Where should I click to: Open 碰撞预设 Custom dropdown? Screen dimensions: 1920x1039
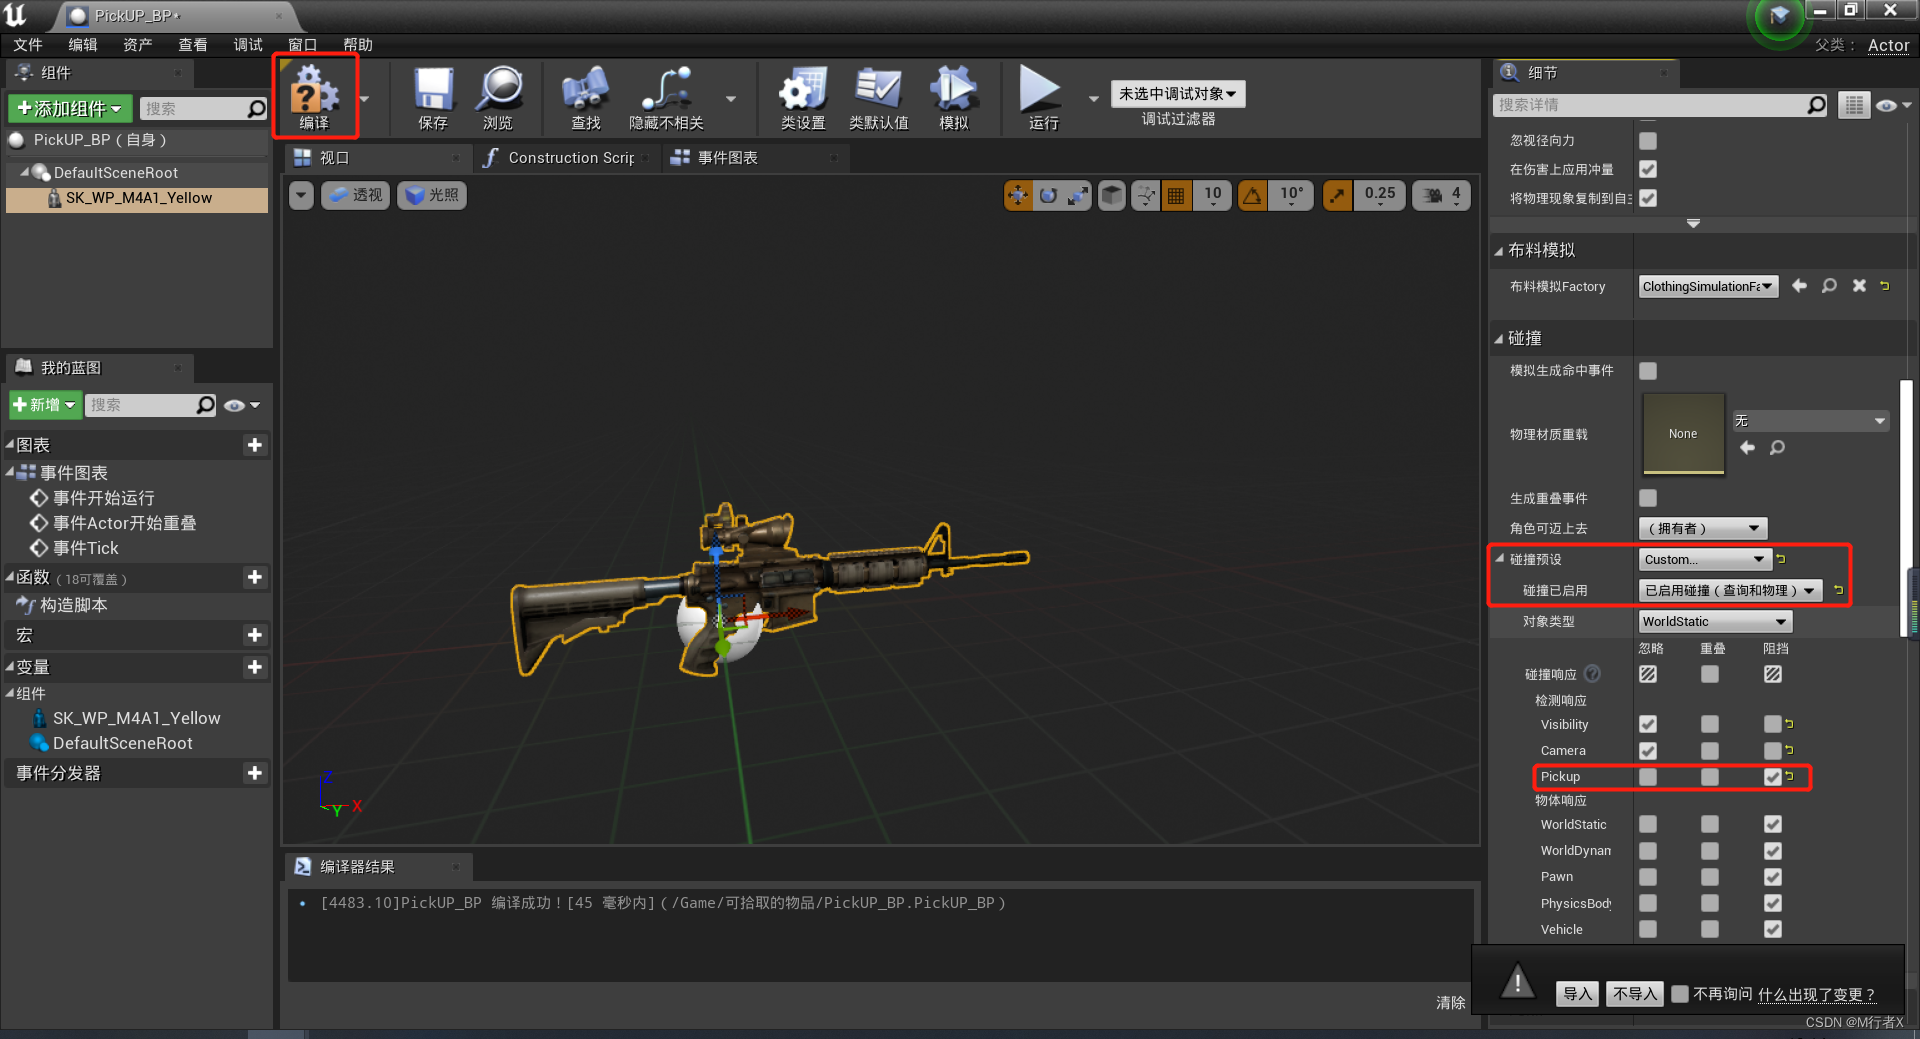(x=1705, y=559)
